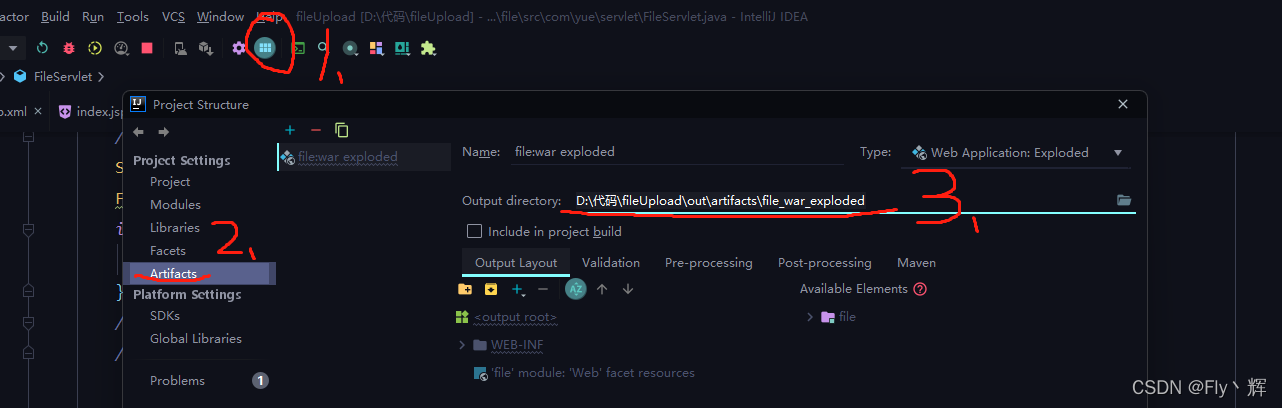Click the Available Elements help question icon
The image size is (1282, 408).
point(920,289)
